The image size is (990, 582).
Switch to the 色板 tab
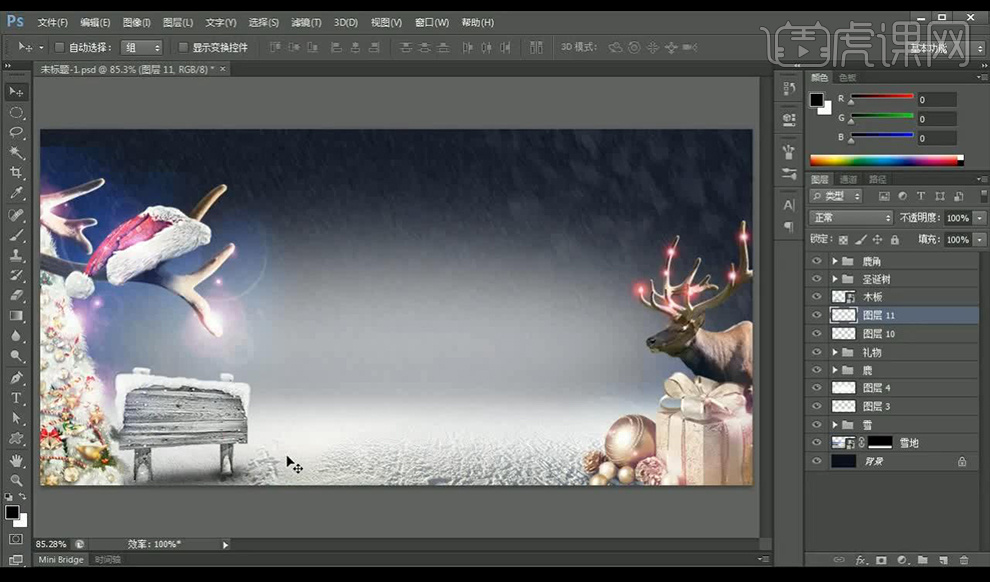point(847,78)
